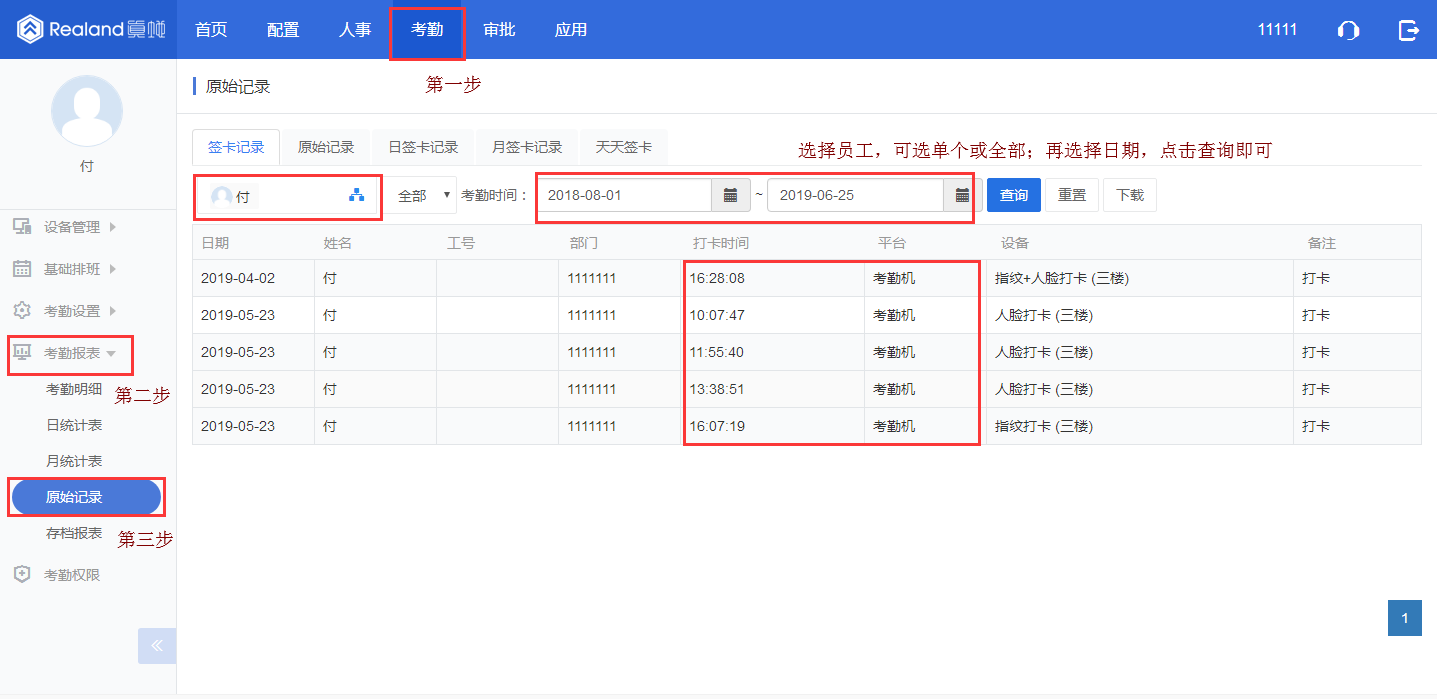Select 考勤 in top navigation
This screenshot has width=1437, height=699.
427,30
